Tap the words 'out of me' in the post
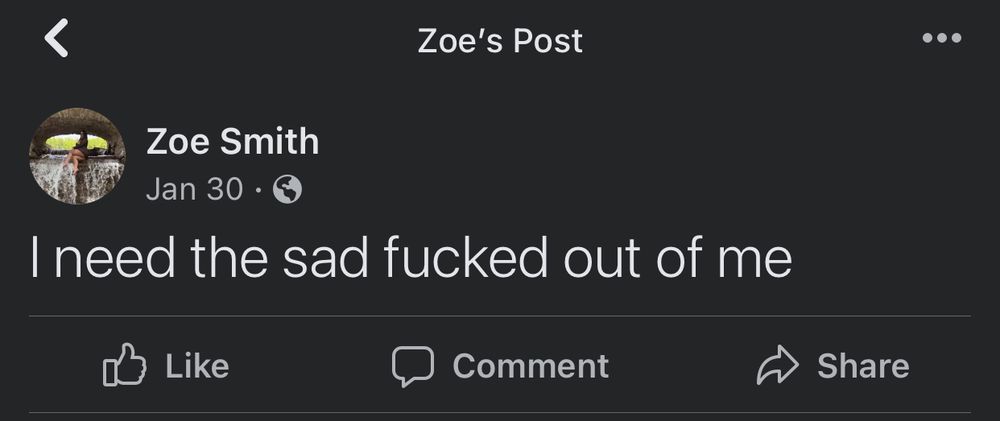The width and height of the screenshot is (1000, 421). [678, 258]
